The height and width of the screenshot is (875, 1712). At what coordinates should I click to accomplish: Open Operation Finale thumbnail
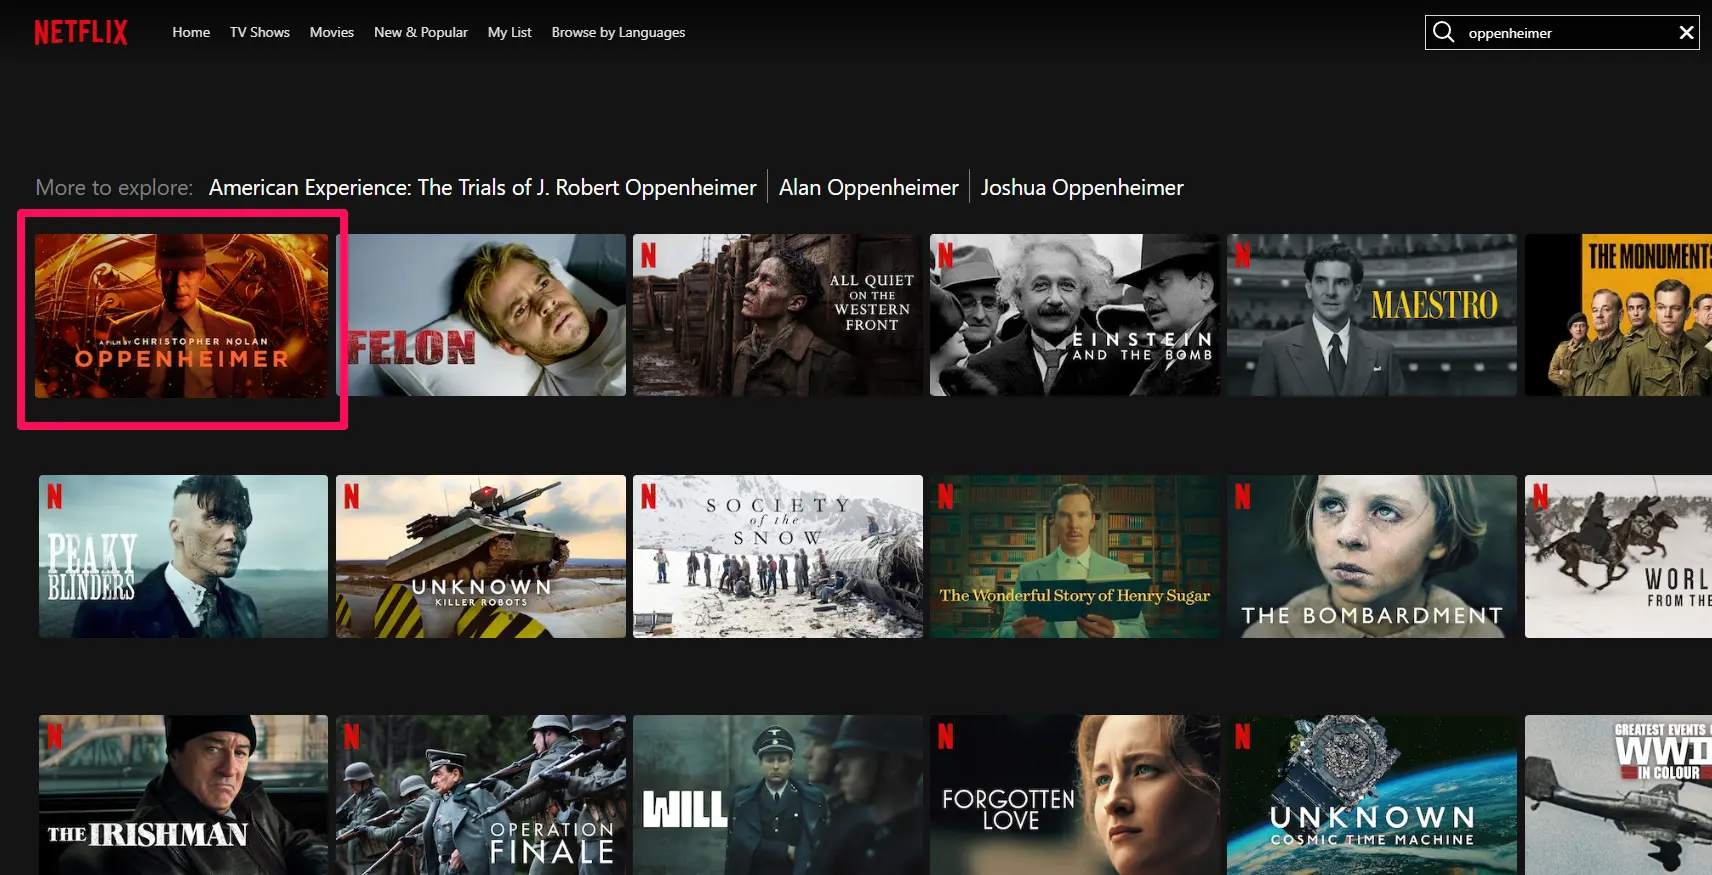pos(481,795)
